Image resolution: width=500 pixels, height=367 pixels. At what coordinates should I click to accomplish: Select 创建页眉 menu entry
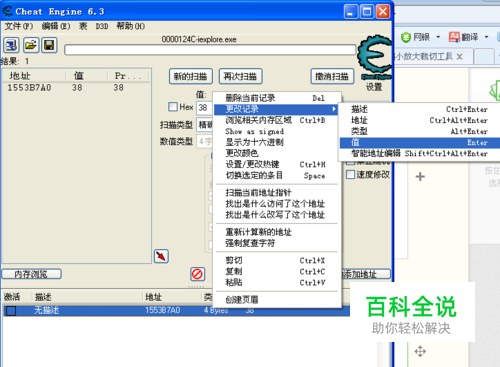pyautogui.click(x=276, y=300)
